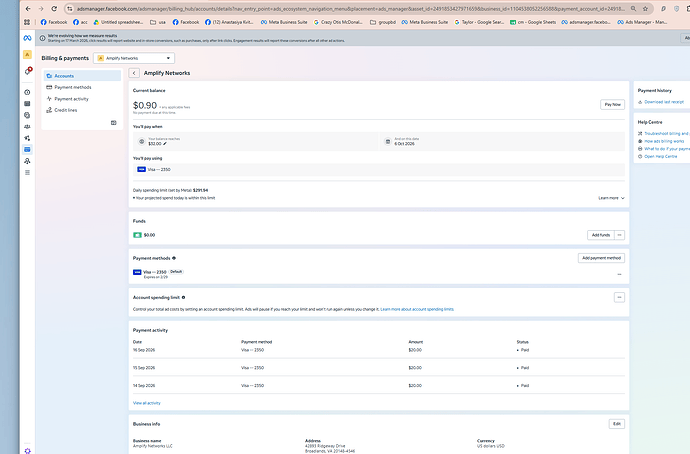Click 'Download last receipt' link
The height and width of the screenshot is (454, 690).
(664, 102)
